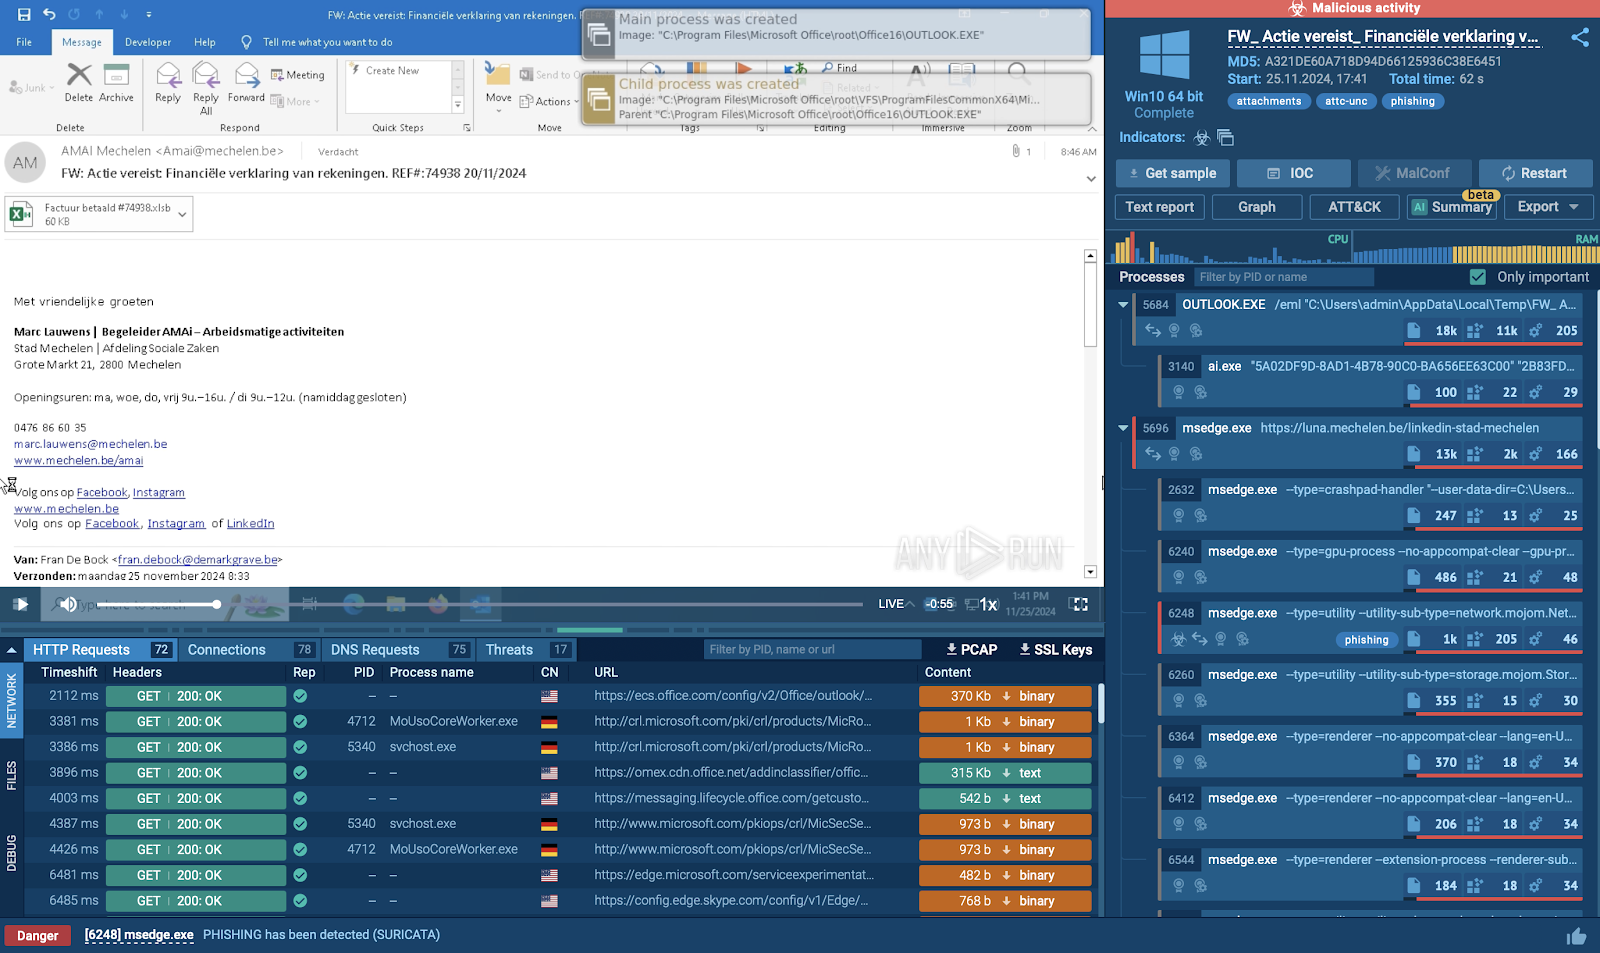Click the network arrows icon under msedge.exe 5696
The width and height of the screenshot is (1600, 953).
pyautogui.click(x=1153, y=454)
